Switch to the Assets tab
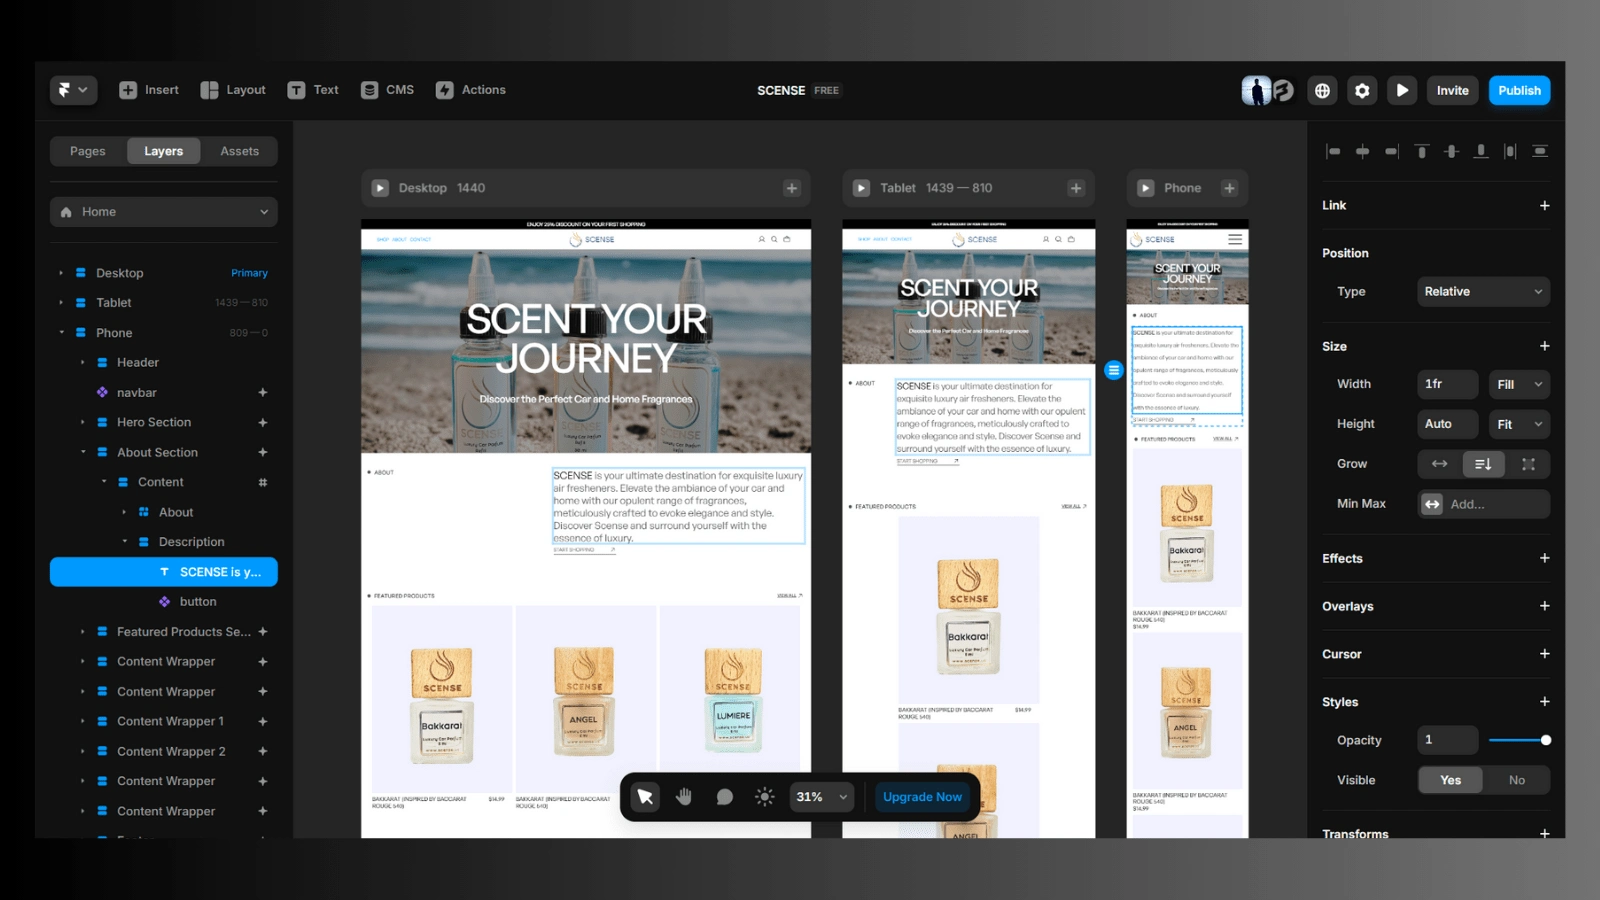 pos(239,151)
